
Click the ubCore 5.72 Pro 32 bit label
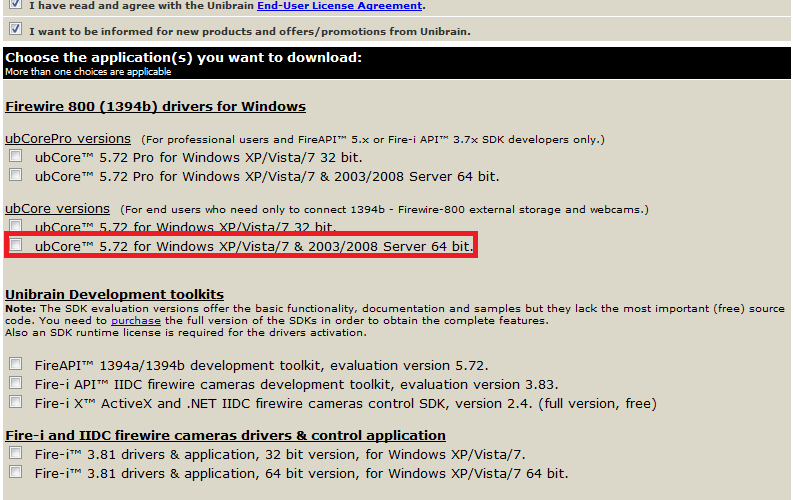[x=198, y=158]
